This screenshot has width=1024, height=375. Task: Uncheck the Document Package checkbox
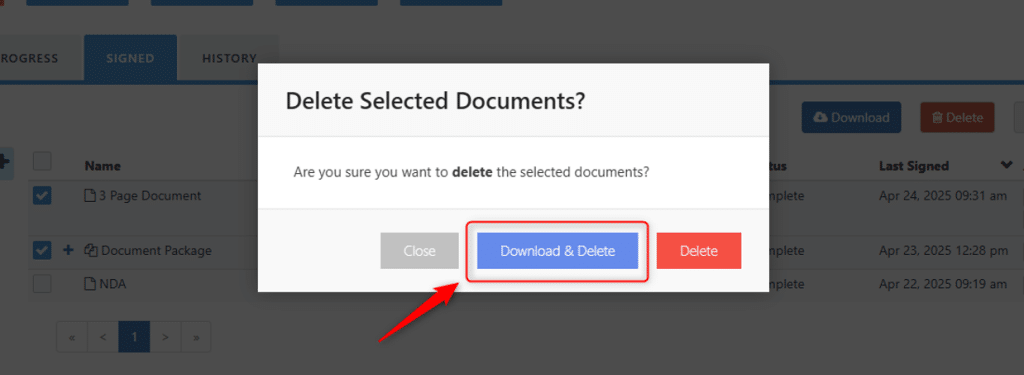pos(42,250)
